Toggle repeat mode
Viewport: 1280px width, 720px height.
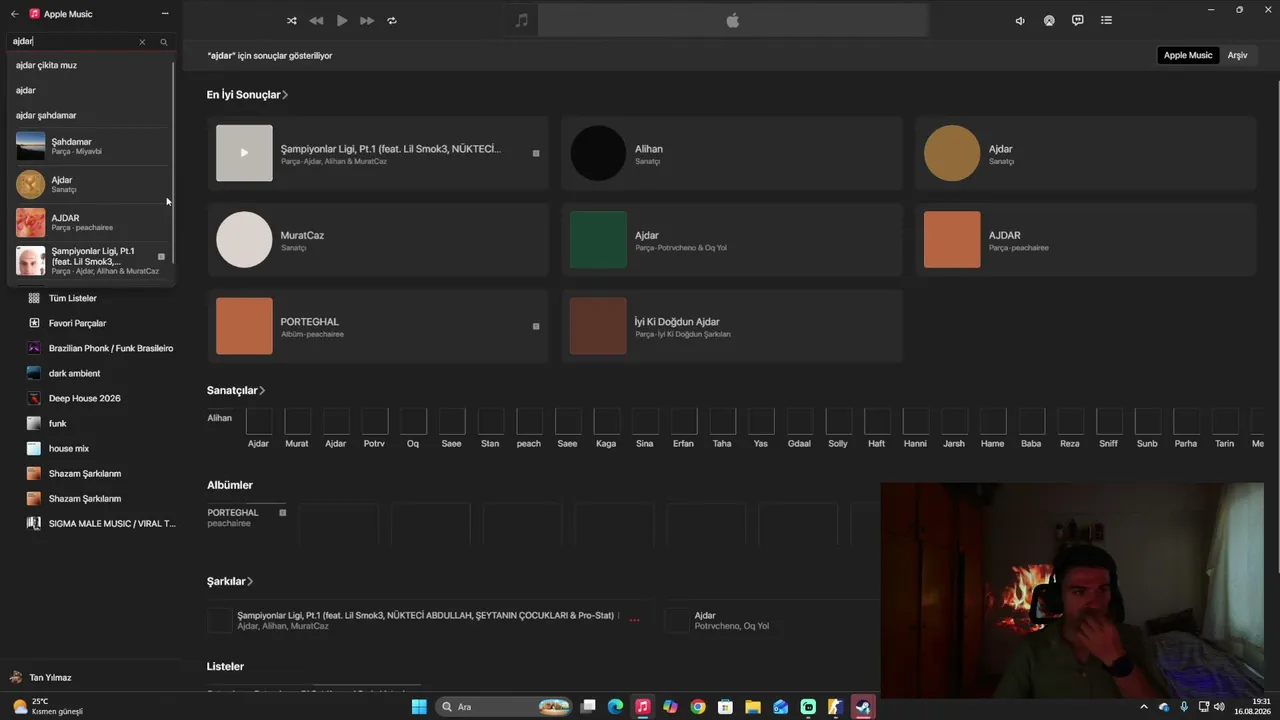tap(392, 20)
